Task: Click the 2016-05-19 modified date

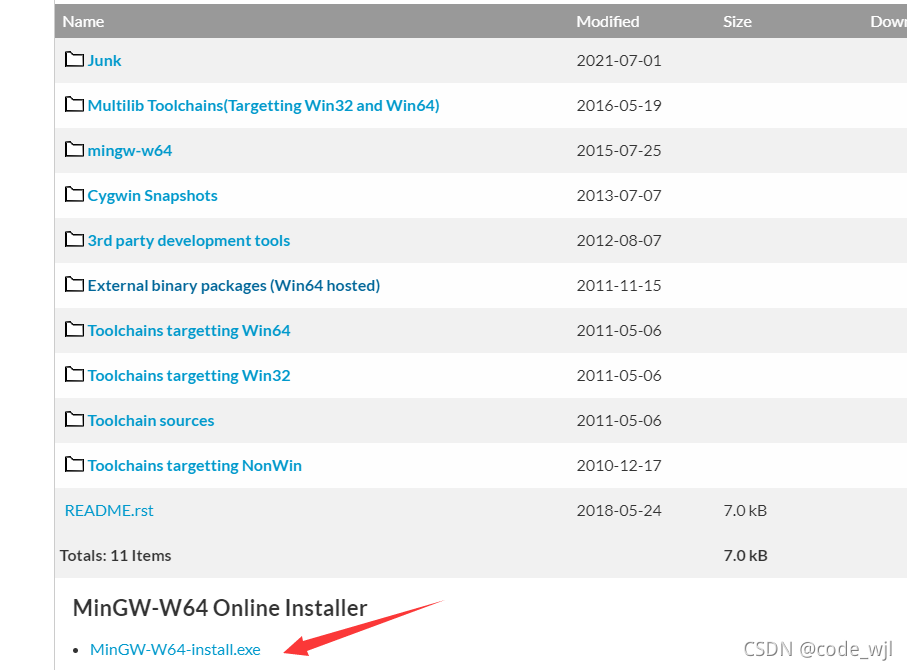Action: (x=618, y=106)
